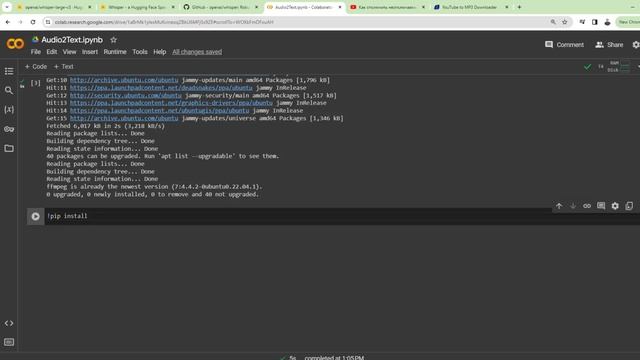
Task: Move cell up arrow
Action: click(559, 206)
